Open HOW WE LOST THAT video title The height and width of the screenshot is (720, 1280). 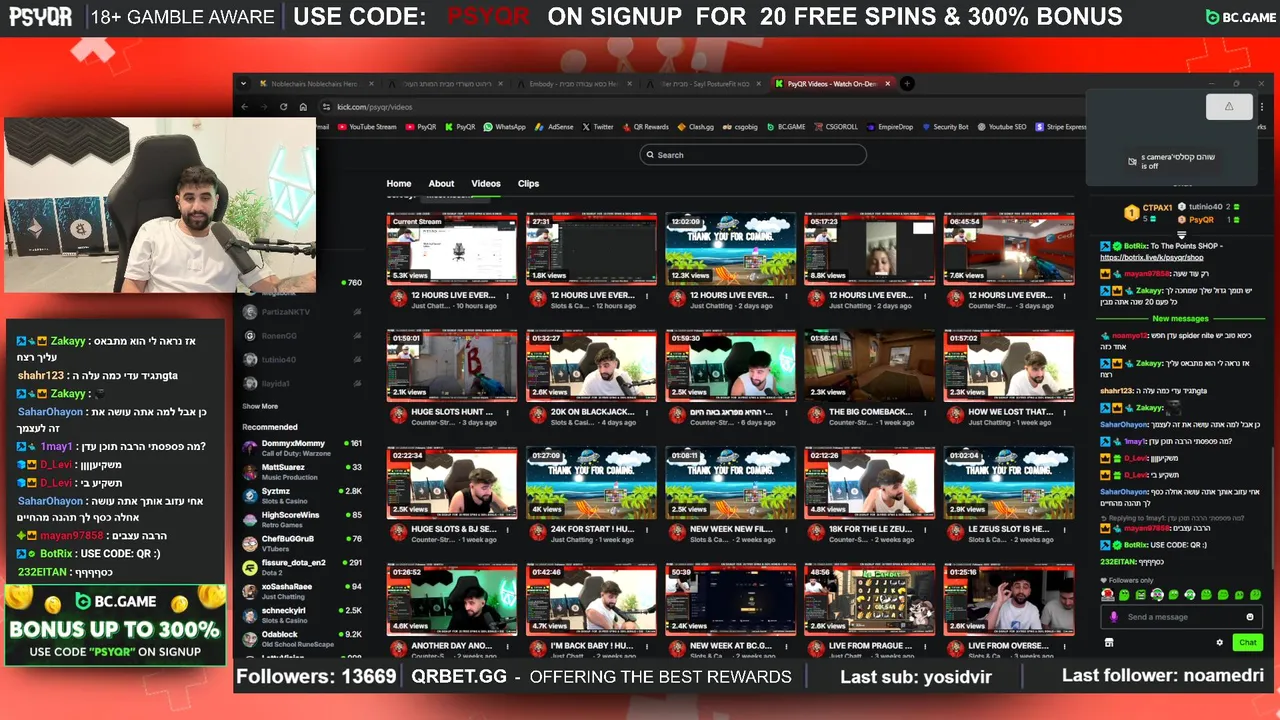[x=1009, y=411]
